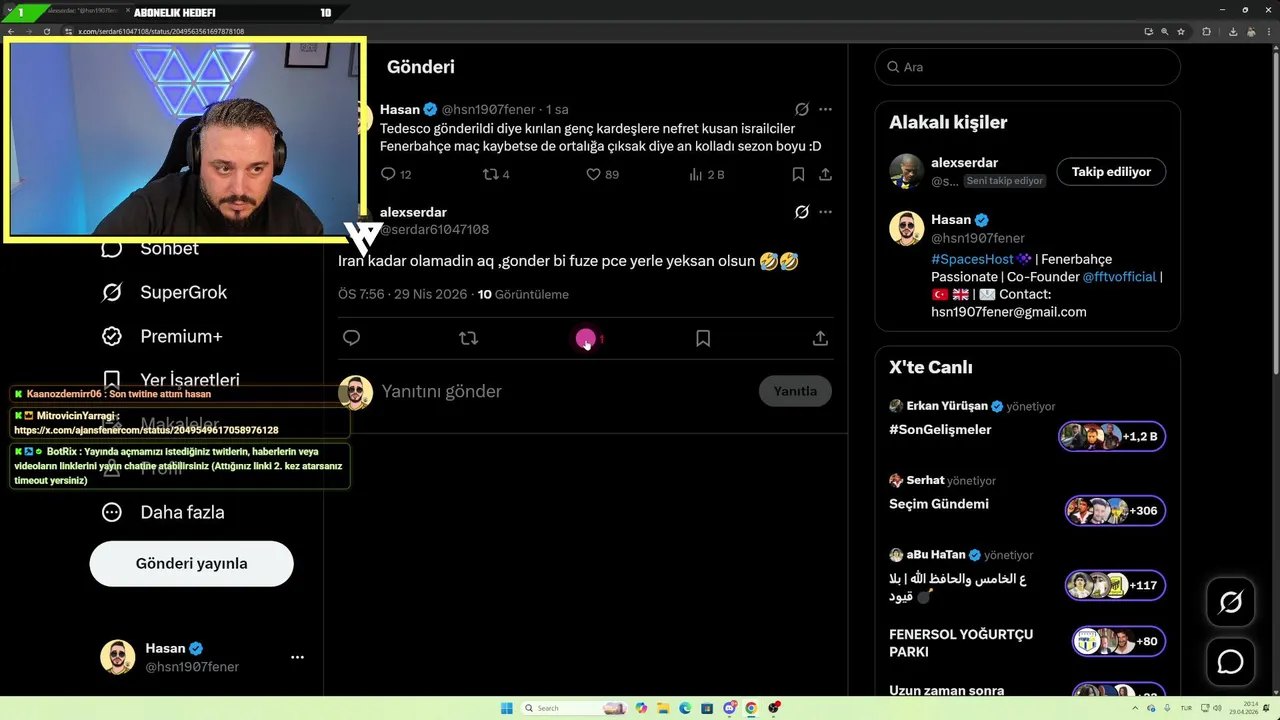Open the +80 listeners pill
This screenshot has width=1280, height=720.
point(1119,641)
